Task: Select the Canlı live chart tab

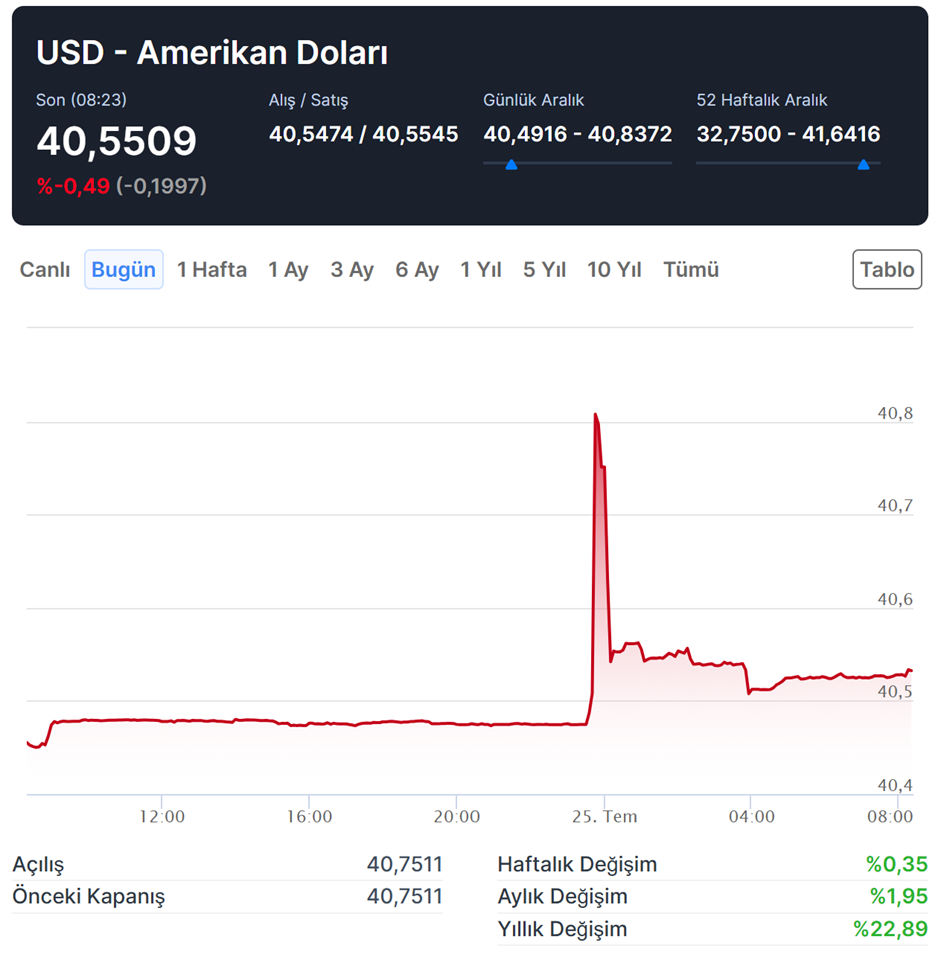Action: [x=45, y=270]
